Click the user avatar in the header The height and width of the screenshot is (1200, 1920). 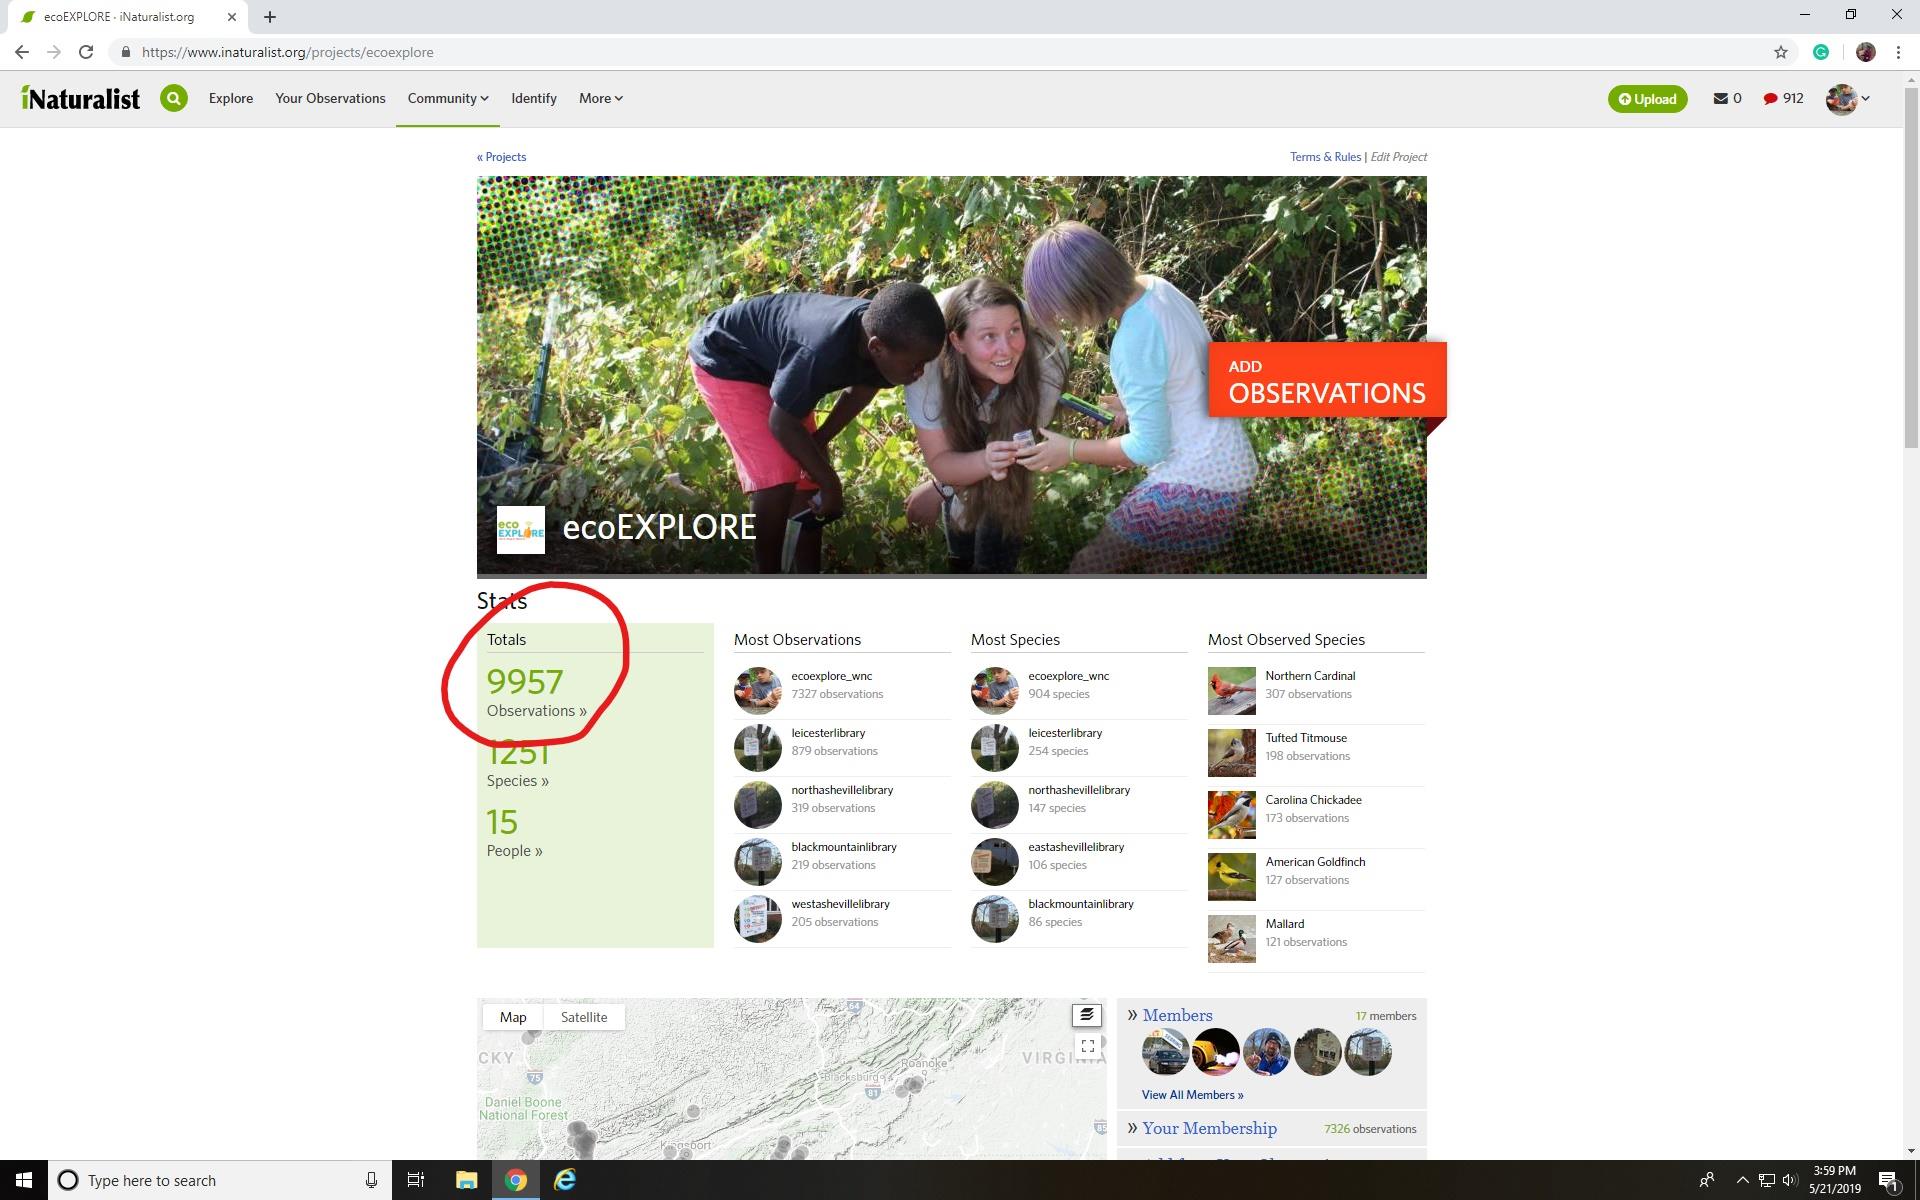point(1841,98)
